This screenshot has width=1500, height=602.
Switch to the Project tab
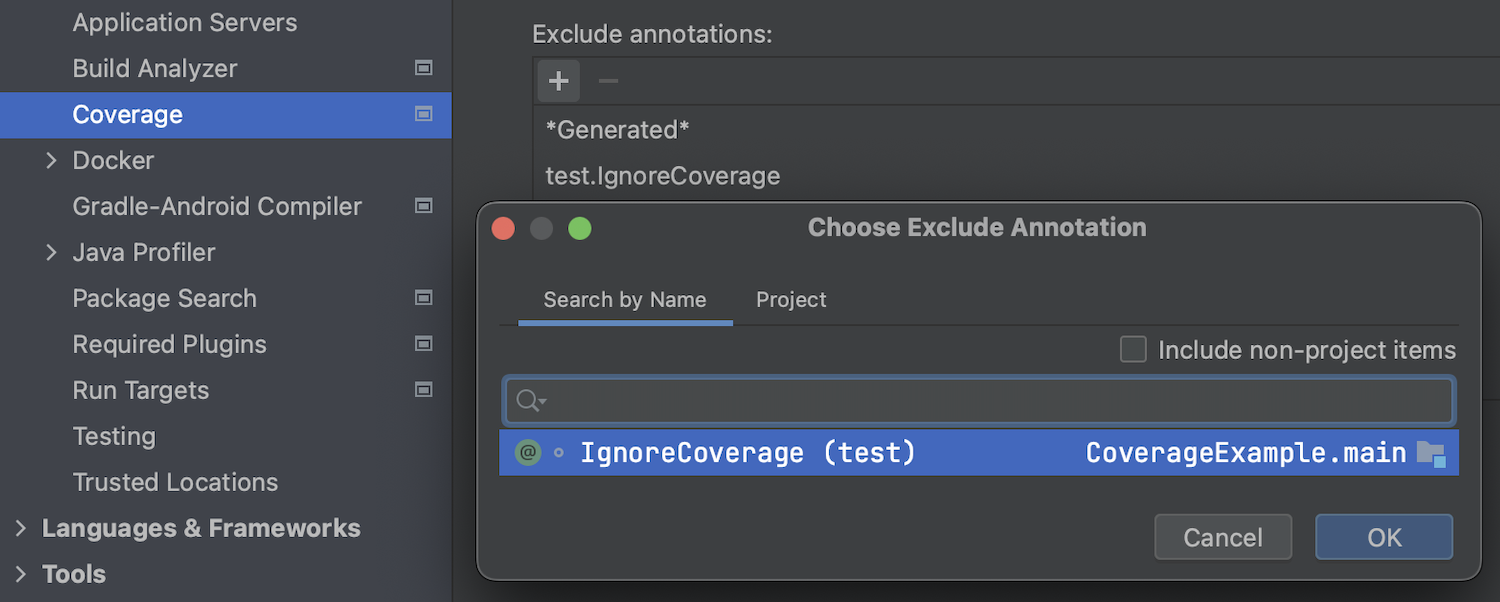pyautogui.click(x=791, y=300)
